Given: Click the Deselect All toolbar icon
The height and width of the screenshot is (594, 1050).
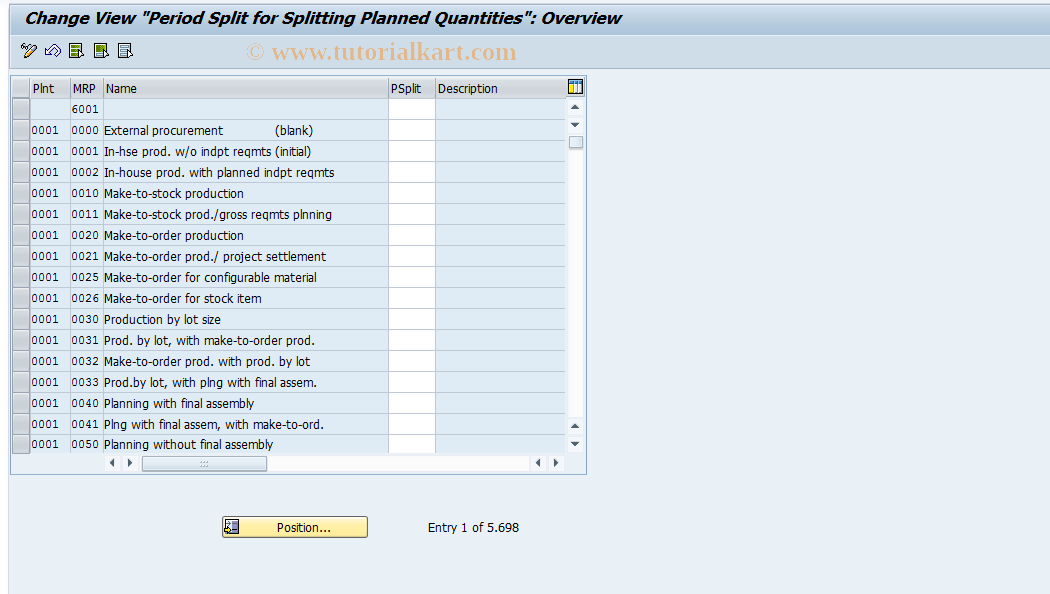Looking at the screenshot, I should (125, 51).
